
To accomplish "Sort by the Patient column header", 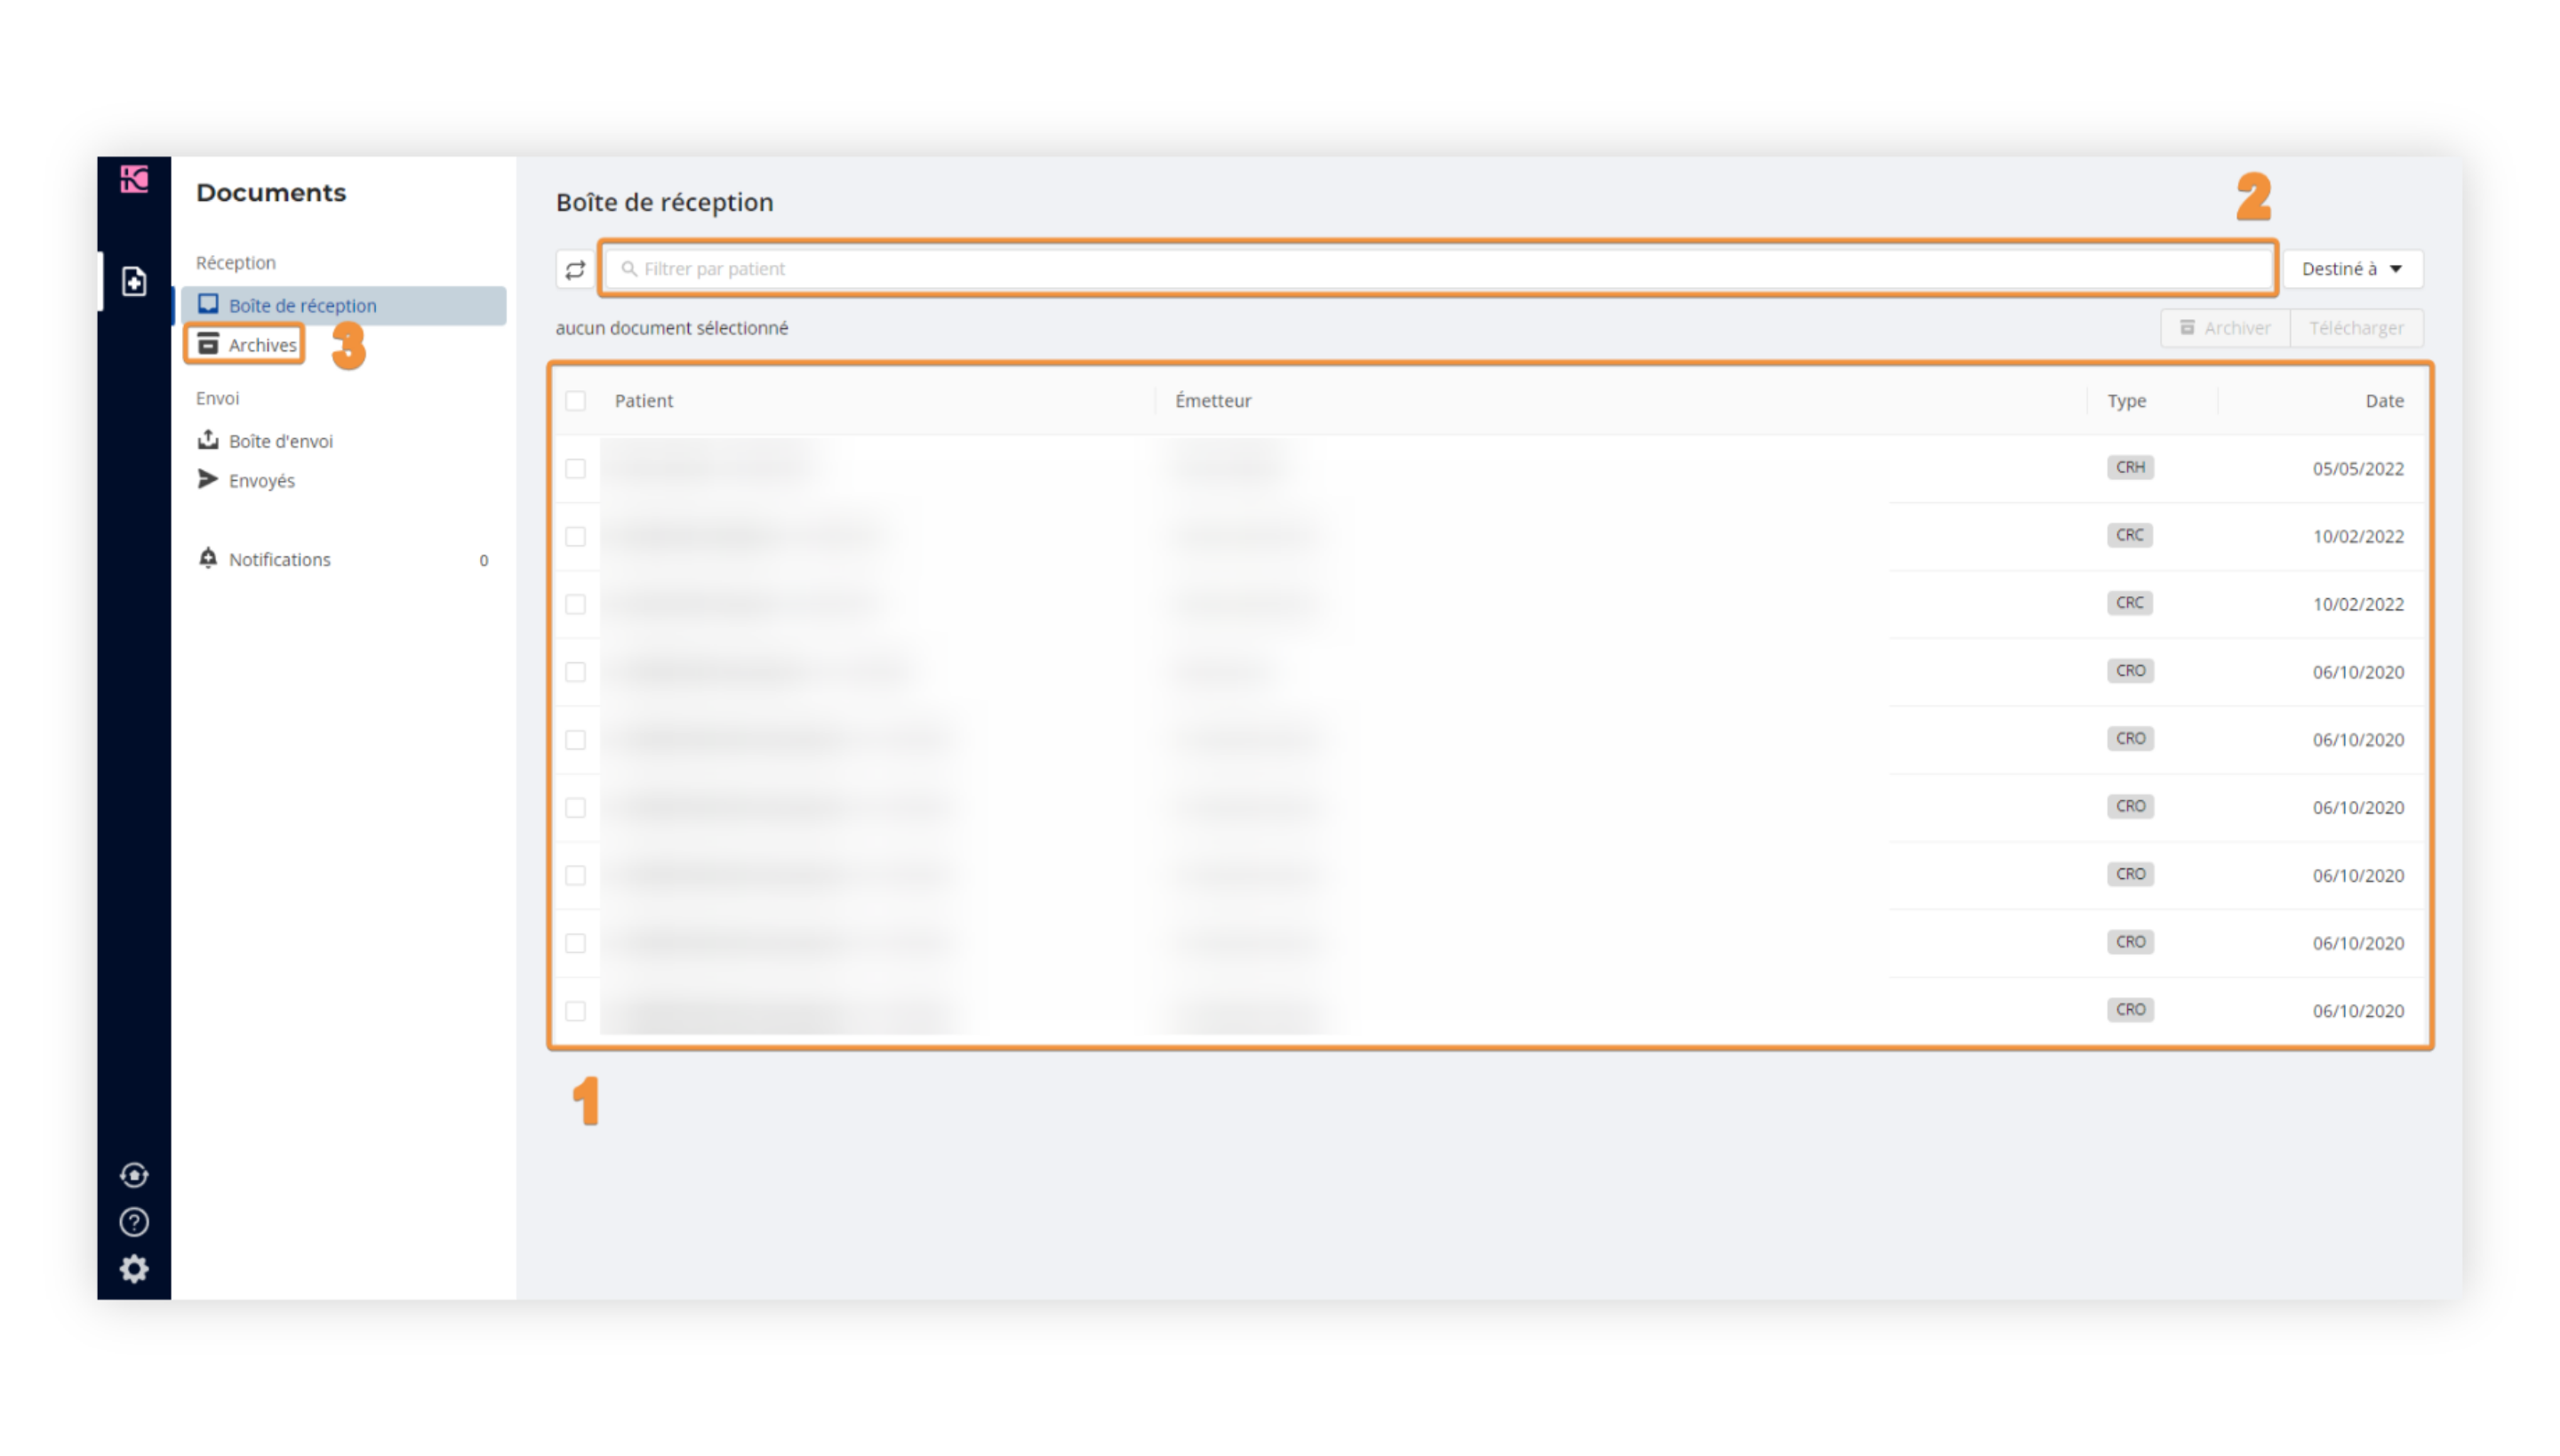I will 644,401.
